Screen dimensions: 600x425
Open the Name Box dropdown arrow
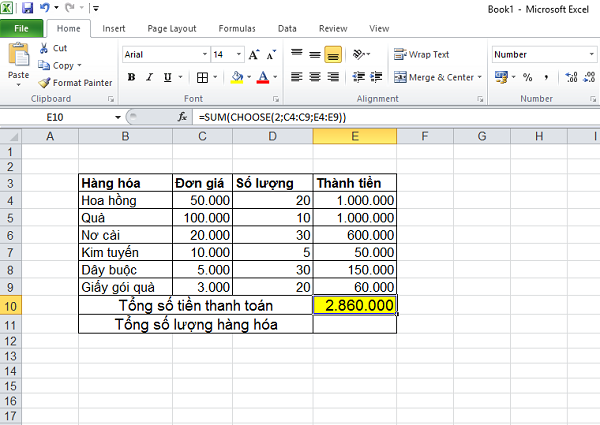[117, 117]
